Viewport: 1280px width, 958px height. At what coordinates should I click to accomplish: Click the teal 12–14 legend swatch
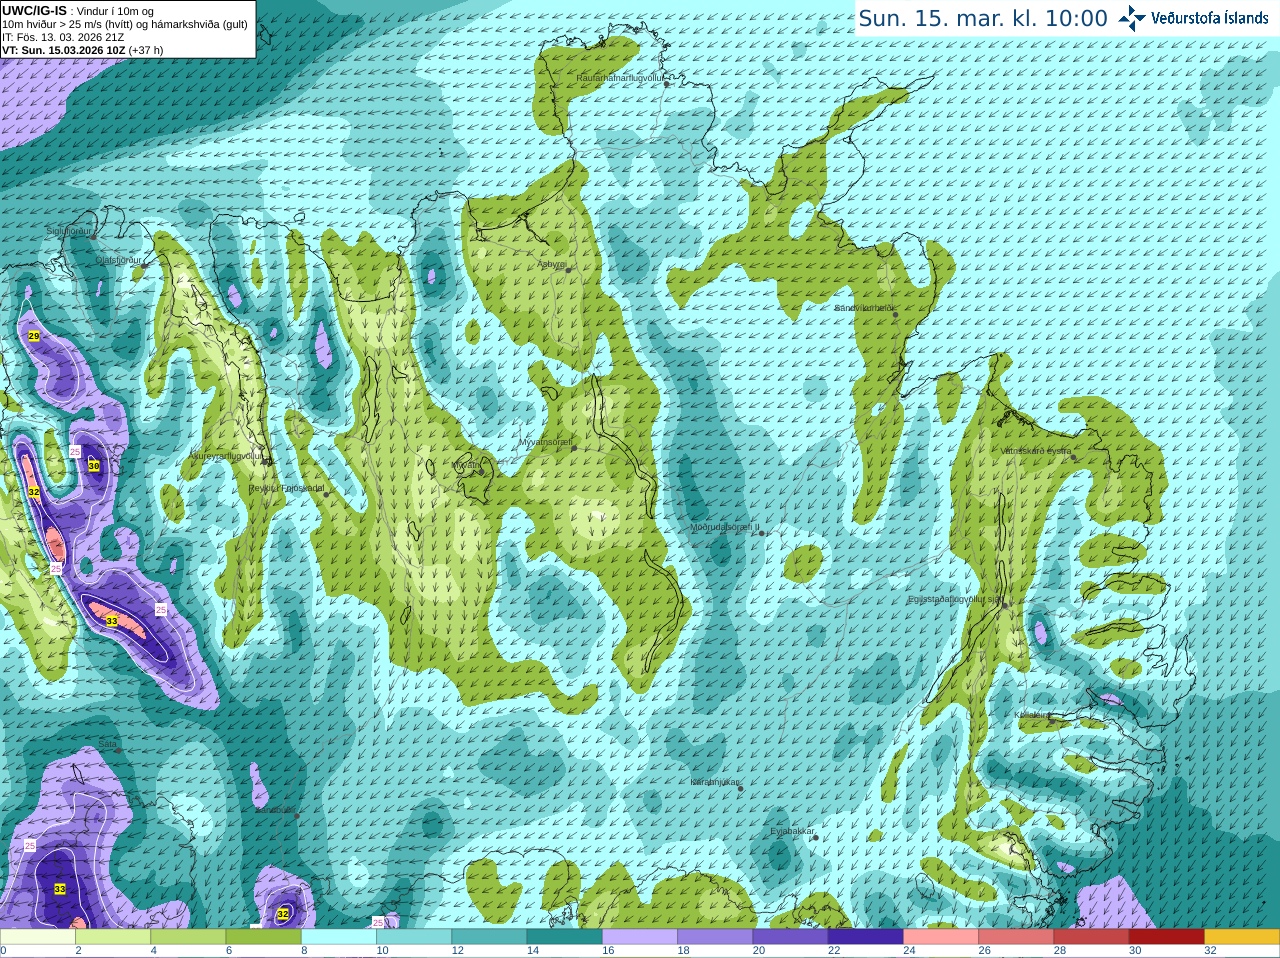click(x=489, y=937)
